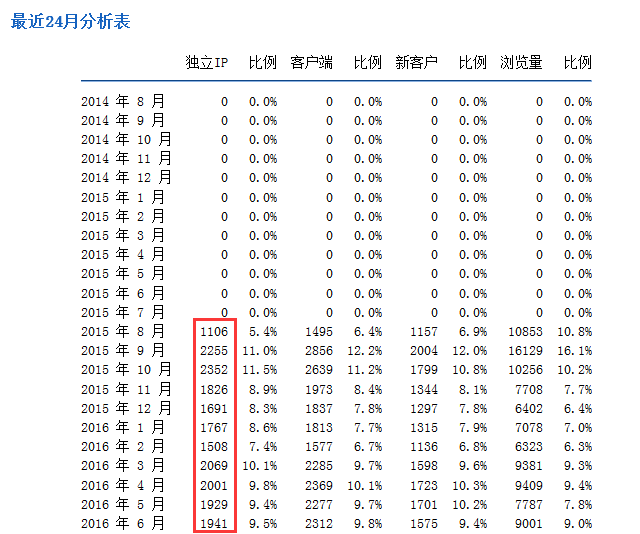Select the client count value 2856
640x534 pixels.
click(318, 351)
